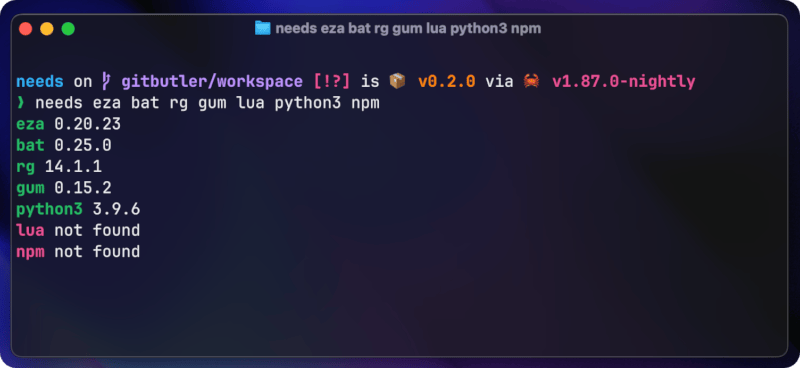Viewport: 800px width, 368px height.
Task: Click the blue folder icon in title bar
Action: [x=262, y=28]
